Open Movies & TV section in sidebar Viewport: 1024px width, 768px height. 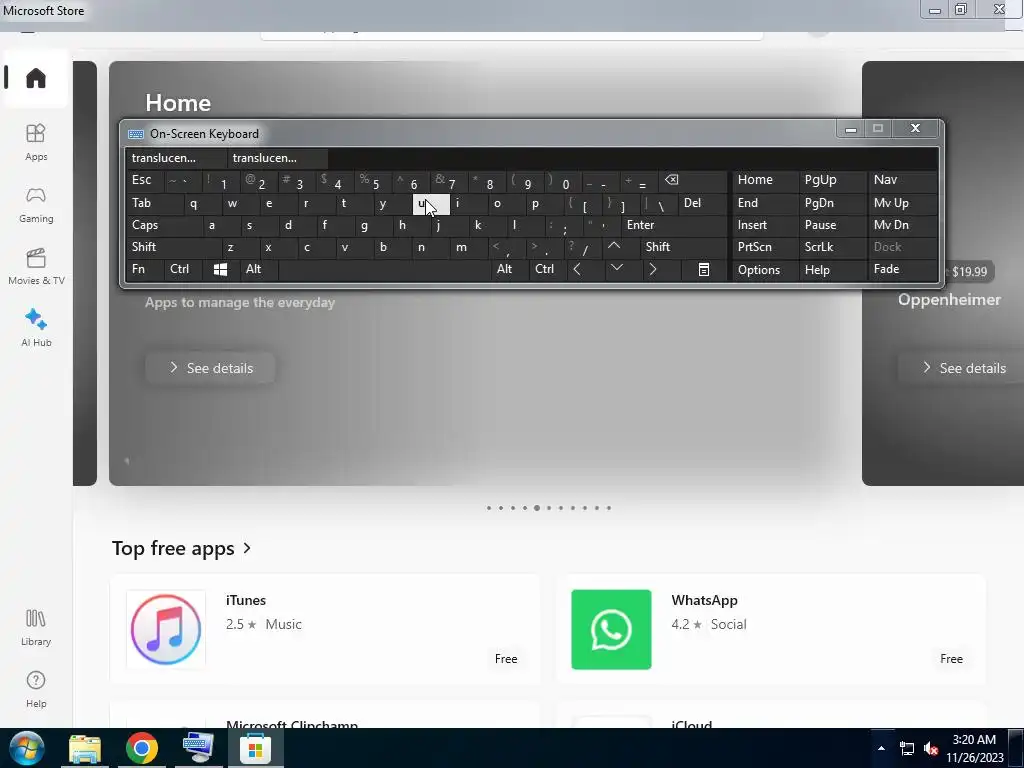tap(36, 266)
